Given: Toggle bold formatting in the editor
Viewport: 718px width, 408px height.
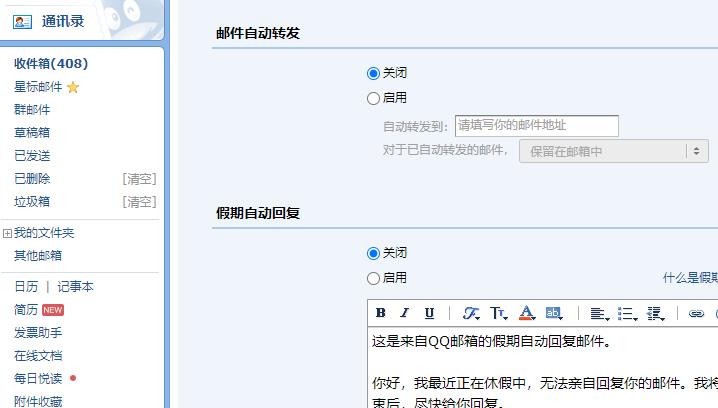Looking at the screenshot, I should coord(381,313).
